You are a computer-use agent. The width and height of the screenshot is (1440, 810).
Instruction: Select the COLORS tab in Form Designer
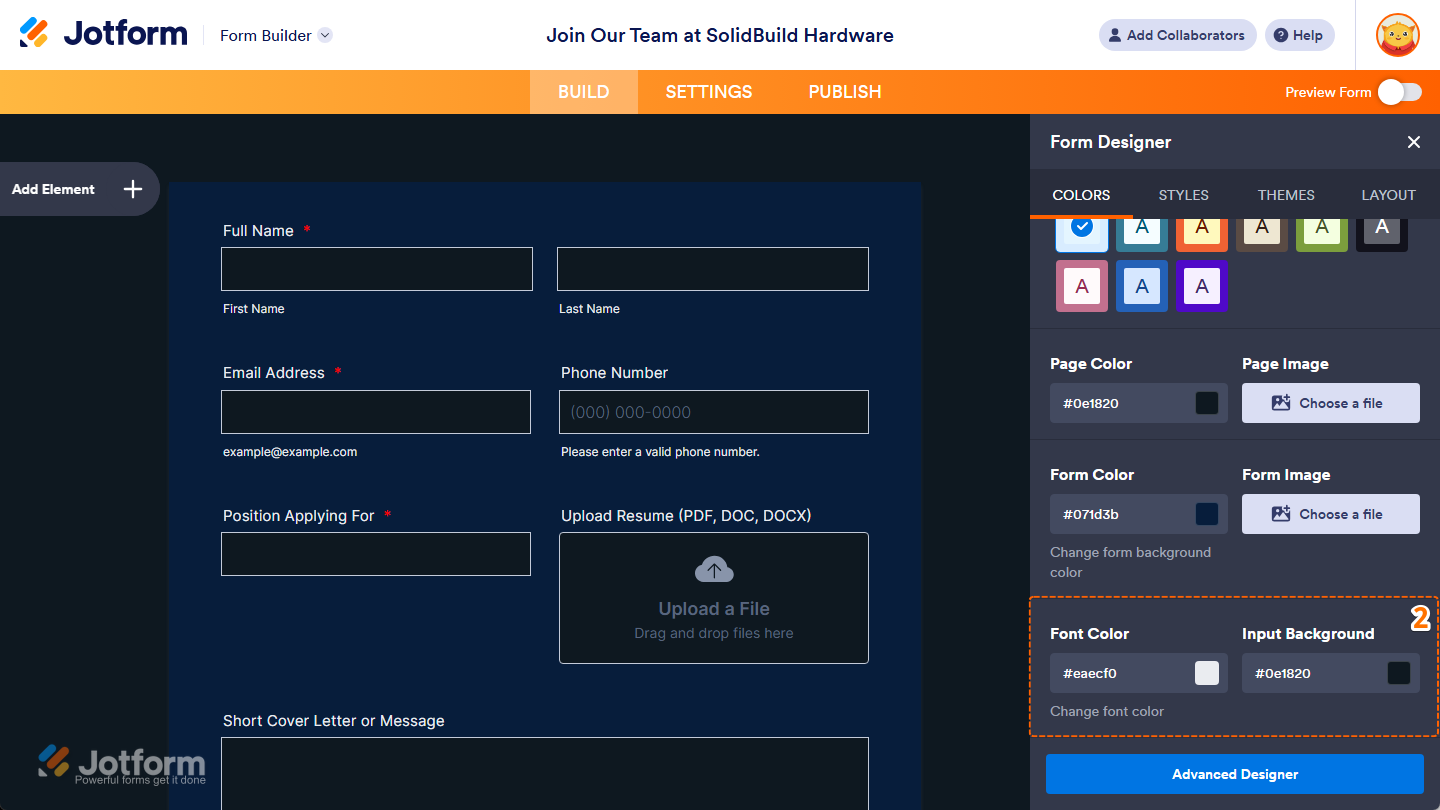pos(1081,195)
